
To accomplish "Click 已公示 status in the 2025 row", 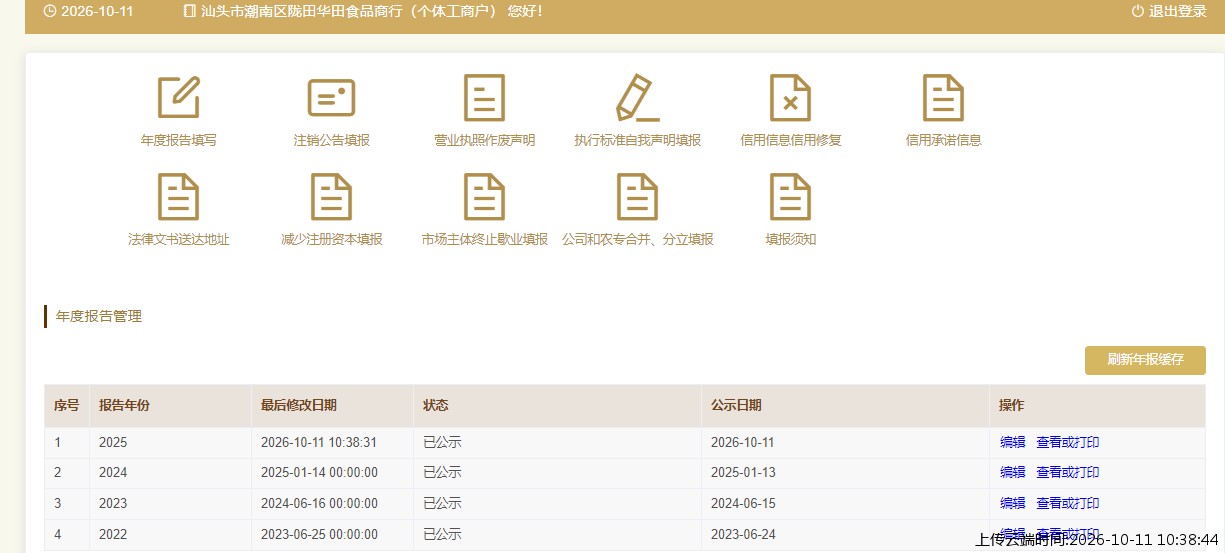I will [x=442, y=442].
